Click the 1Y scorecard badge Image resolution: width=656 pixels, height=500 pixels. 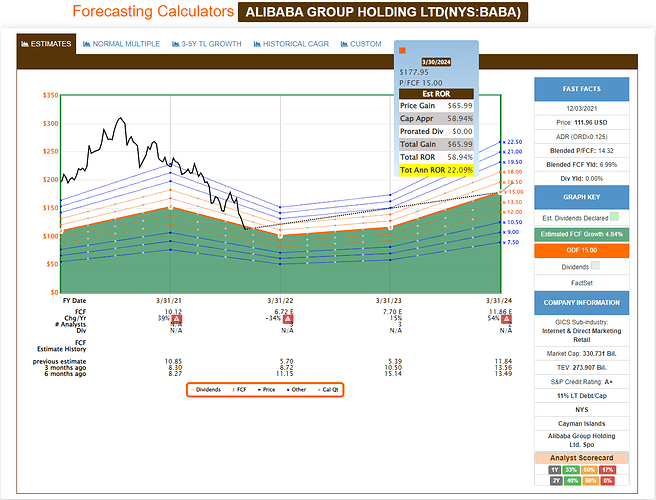pyautogui.click(x=555, y=470)
